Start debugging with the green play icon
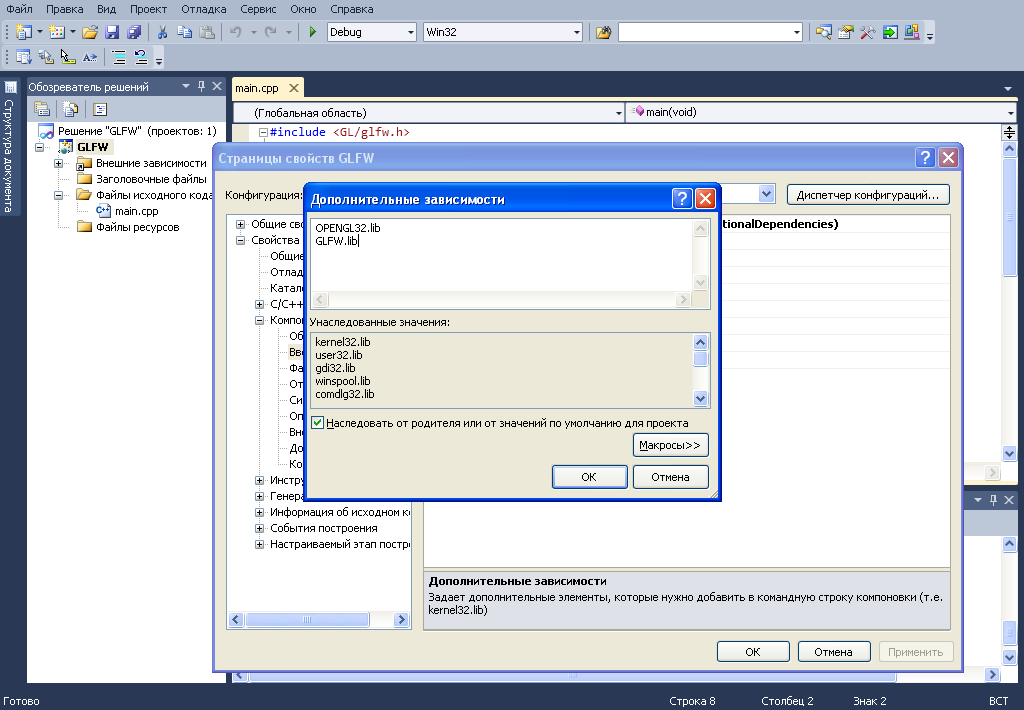 [312, 32]
